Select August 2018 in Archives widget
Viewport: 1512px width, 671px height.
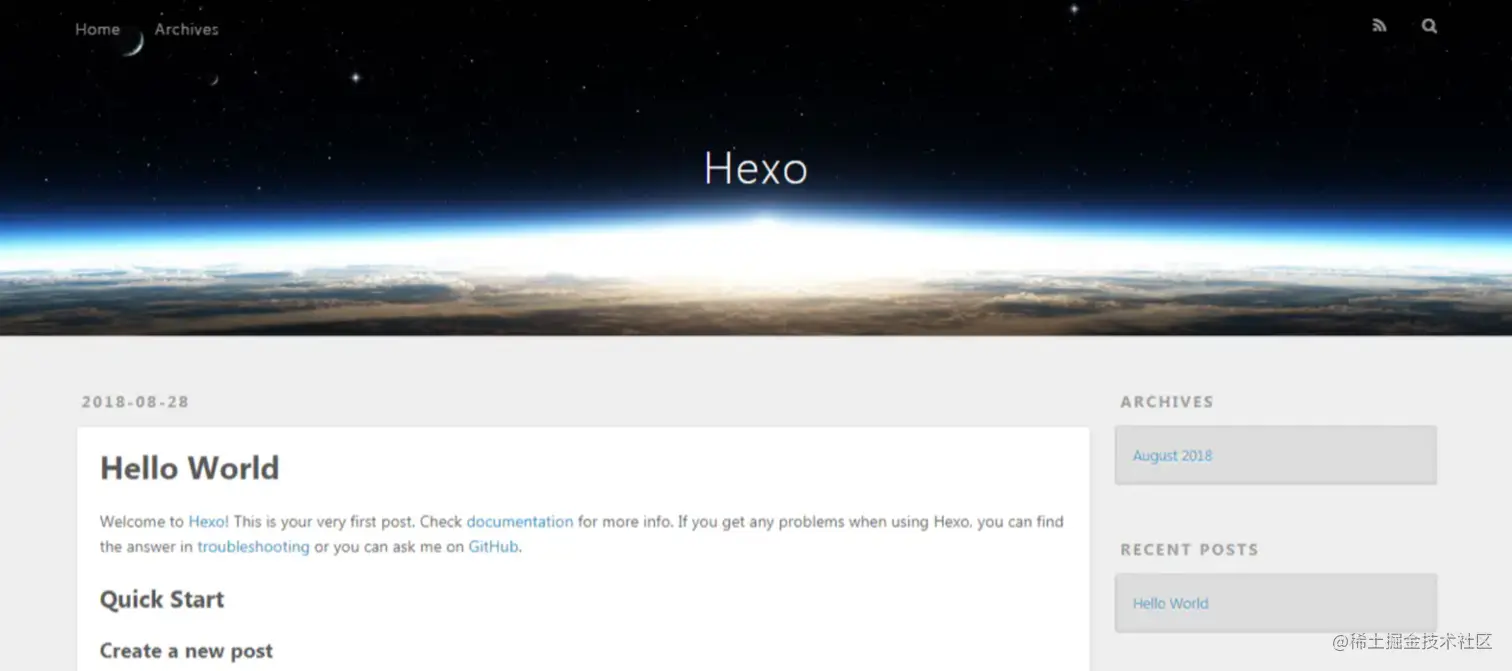click(x=1172, y=455)
